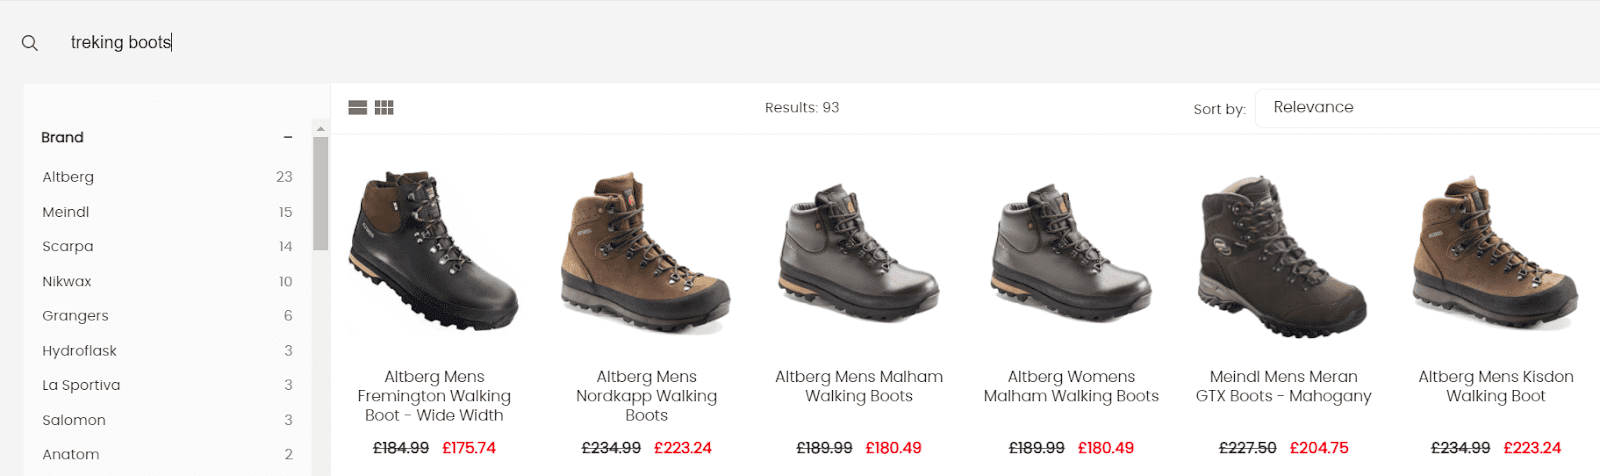Filter by Altberg brand
Screen dimensions: 1600x476
pos(68,177)
